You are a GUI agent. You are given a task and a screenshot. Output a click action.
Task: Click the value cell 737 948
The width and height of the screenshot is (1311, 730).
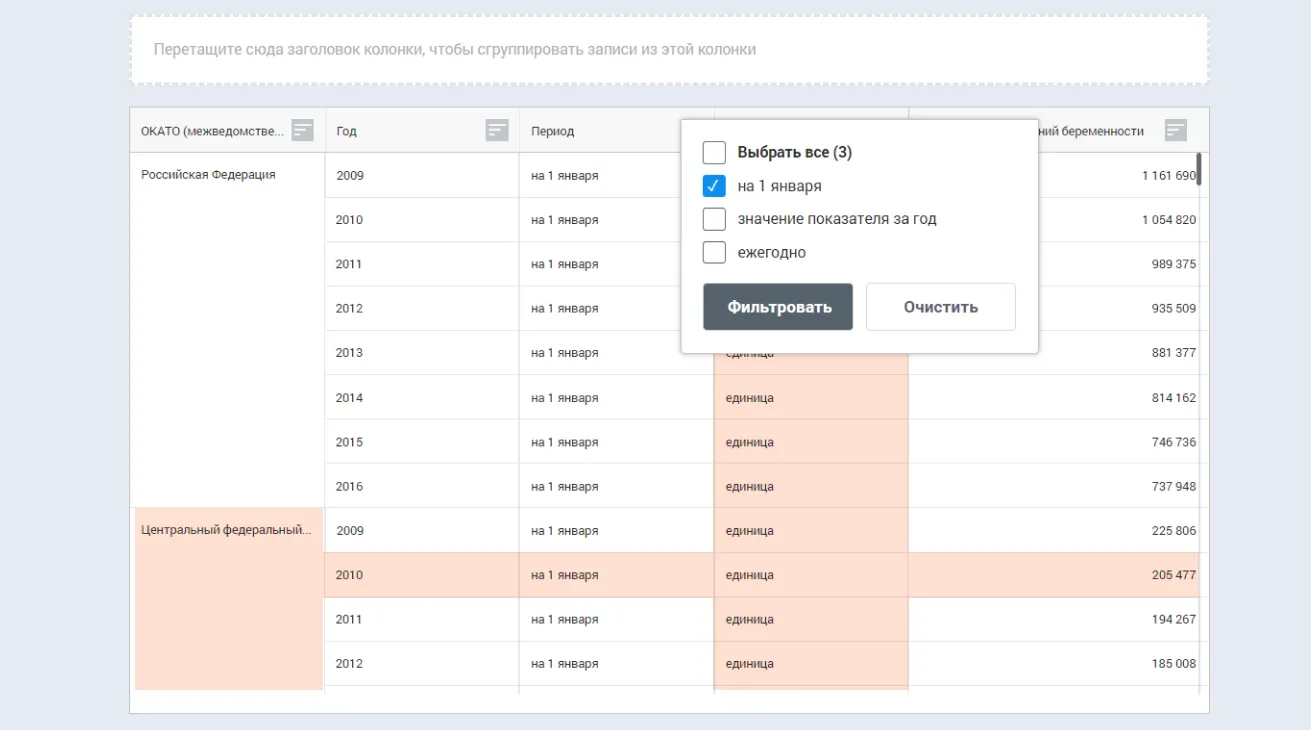coord(1173,487)
